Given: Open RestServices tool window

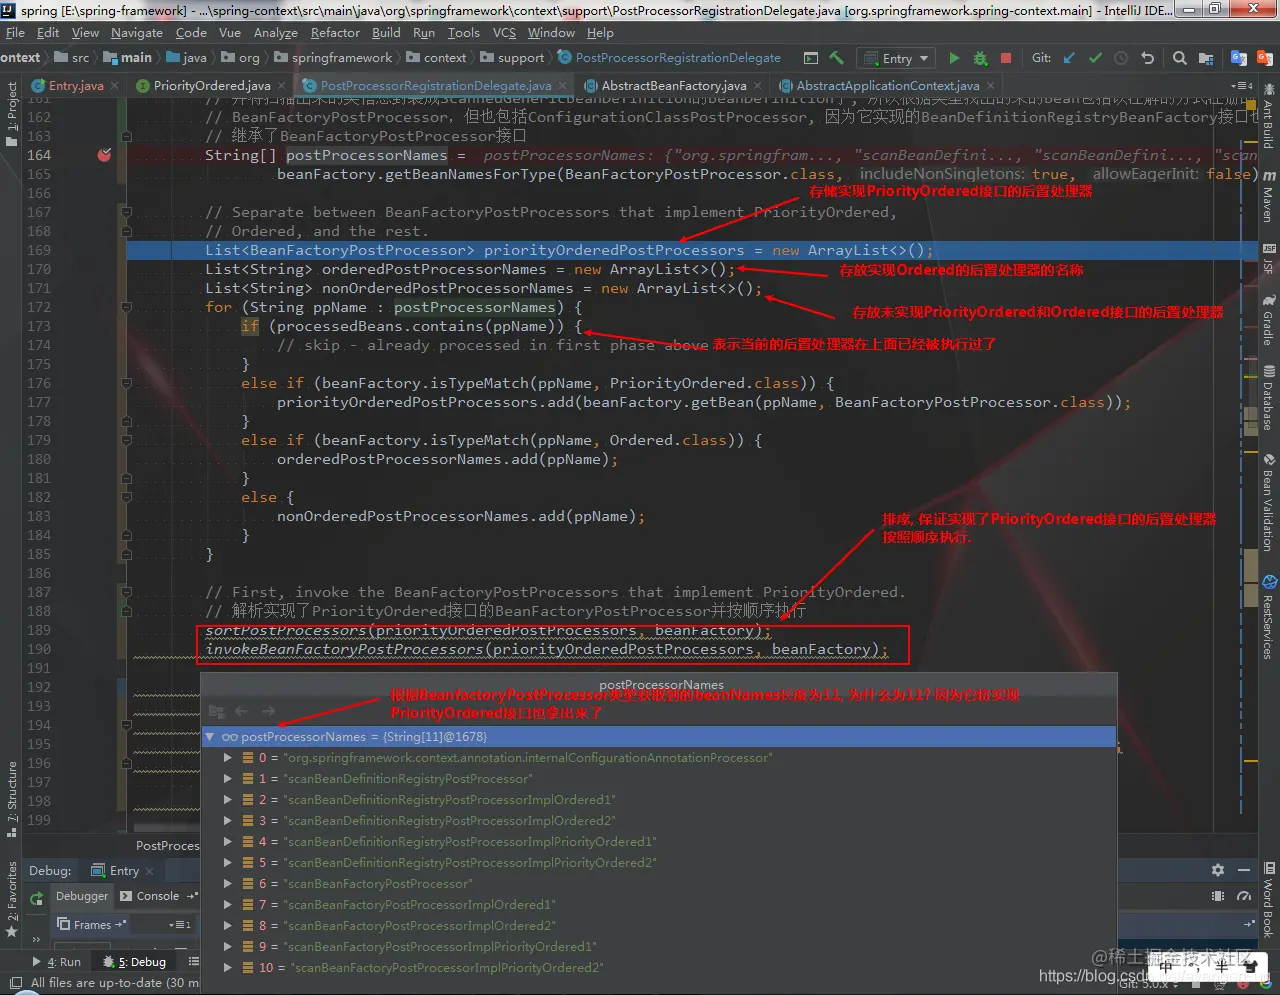Looking at the screenshot, I should pos(1268,617).
